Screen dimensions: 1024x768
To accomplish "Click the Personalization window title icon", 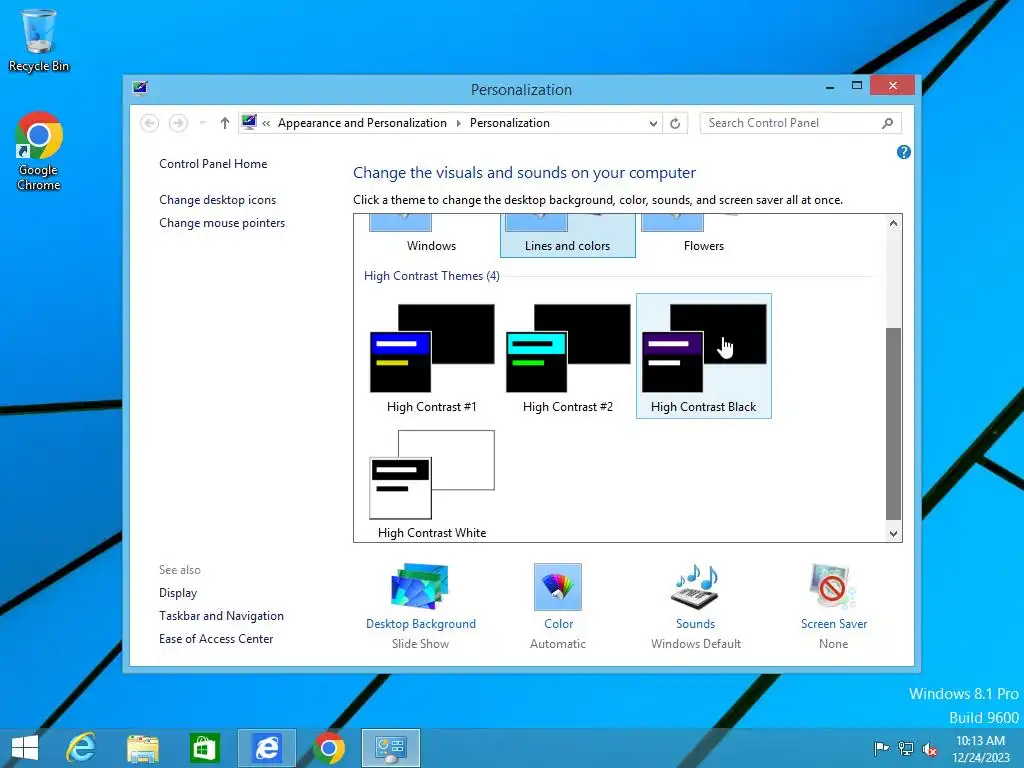I will 140,88.
